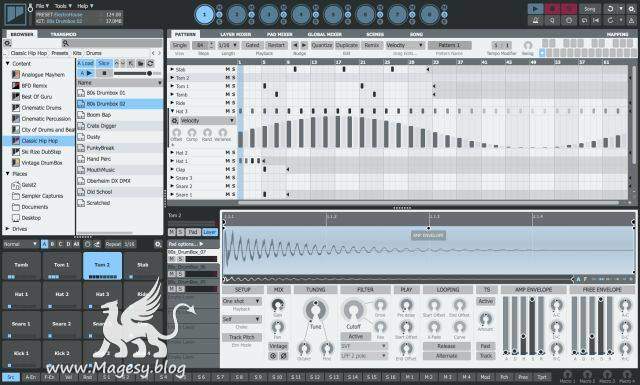Viewport: 640px width, 385px height.
Task: Open the Tools menu
Action: click(x=63, y=6)
